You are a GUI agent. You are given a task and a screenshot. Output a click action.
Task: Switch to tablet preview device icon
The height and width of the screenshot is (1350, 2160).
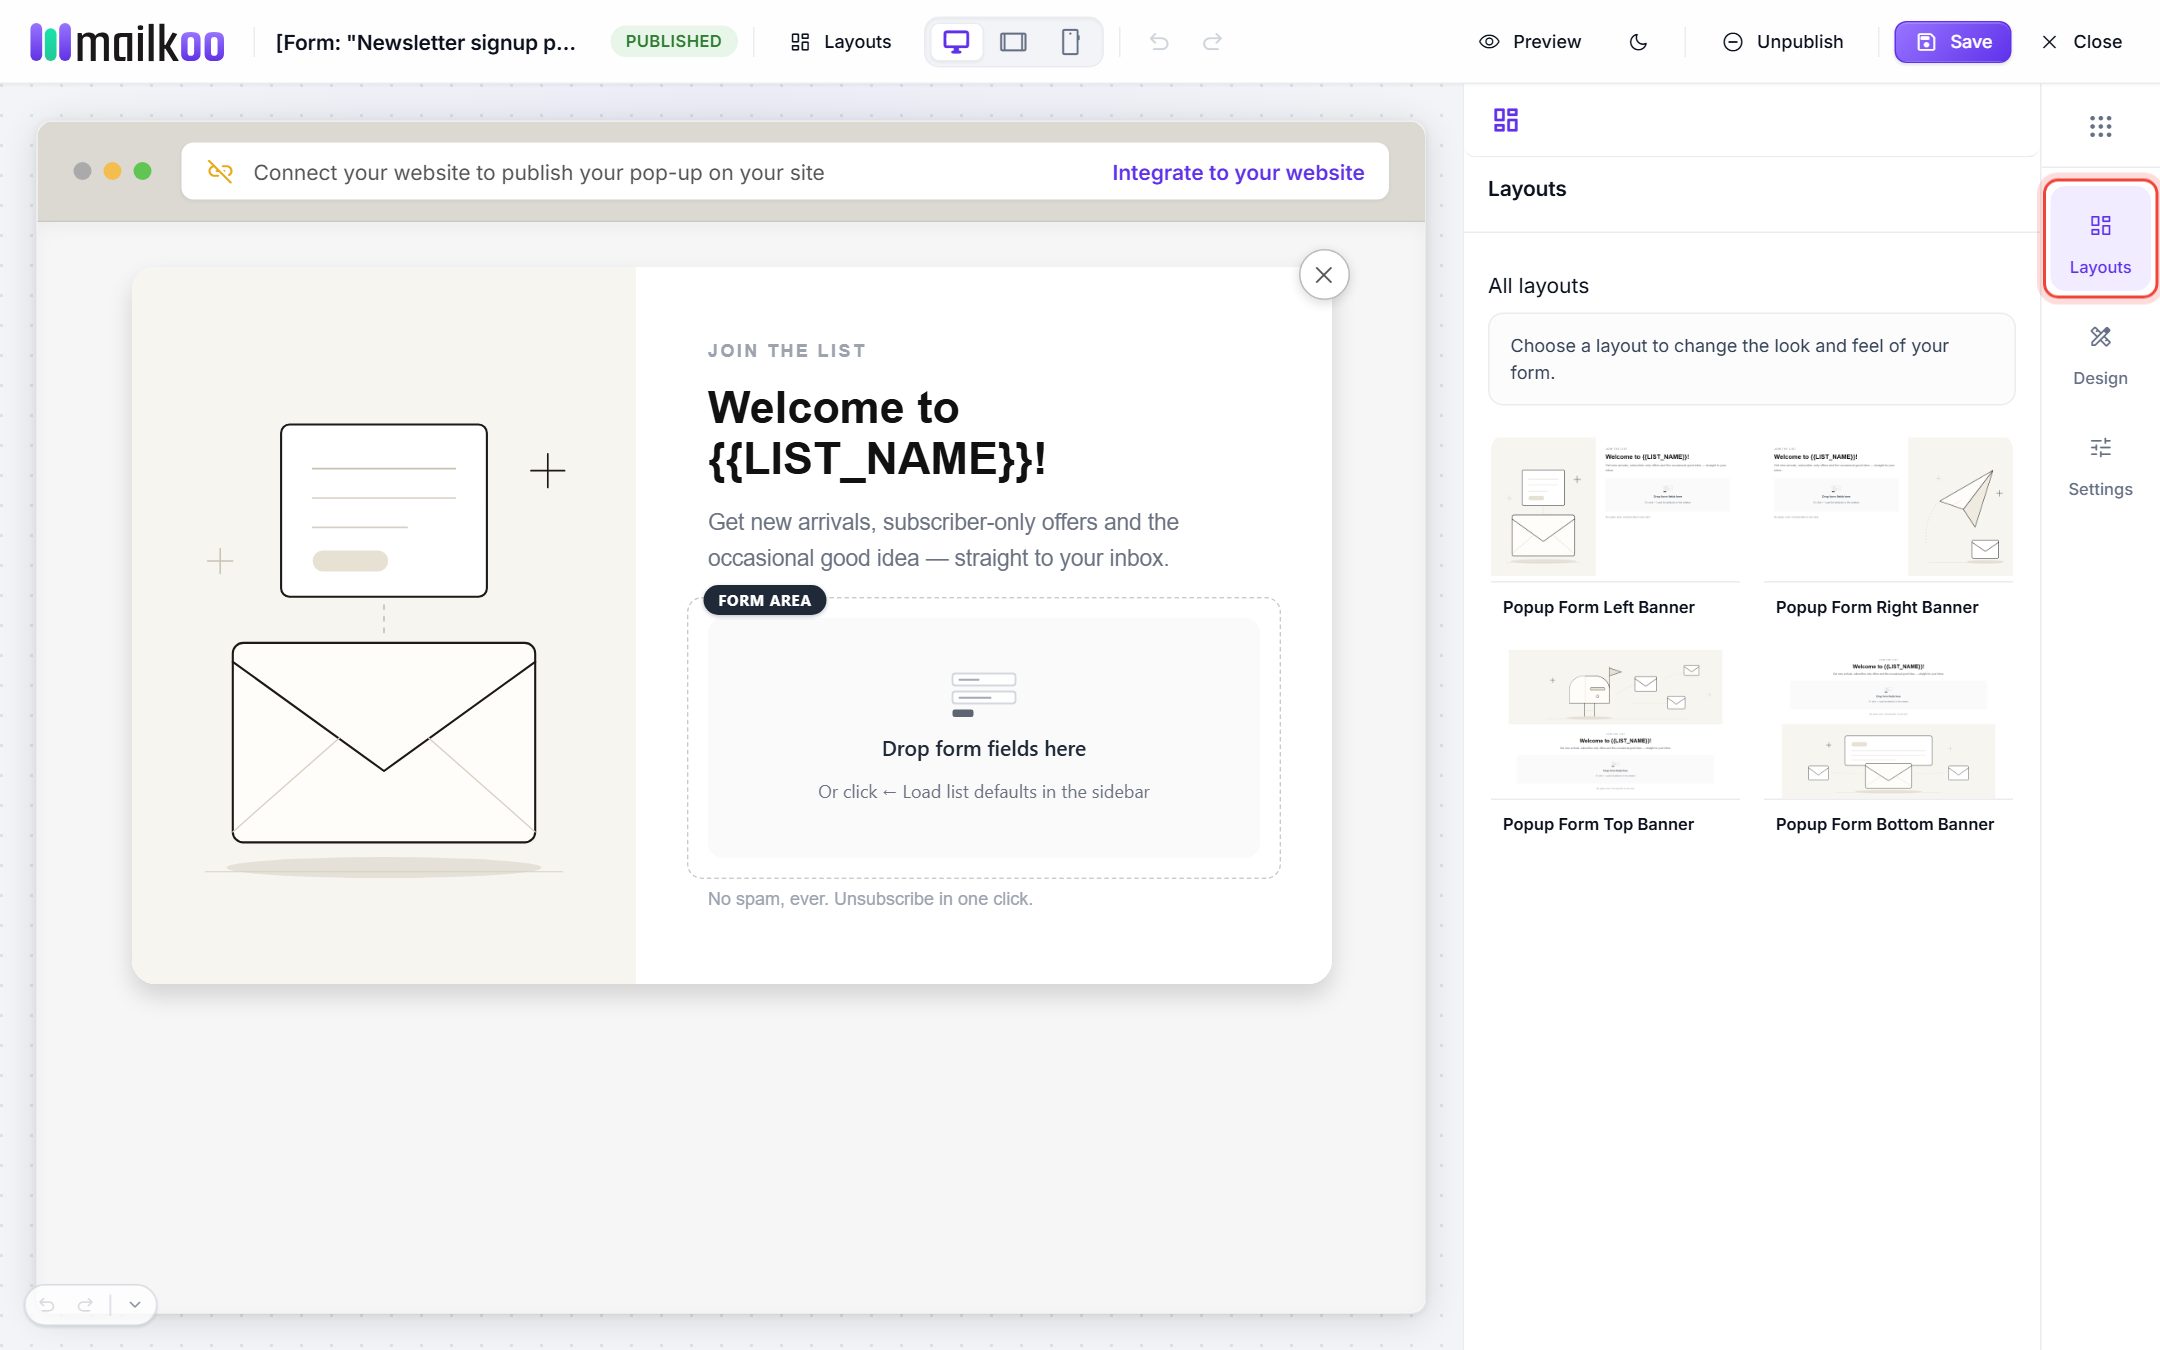coord(1013,42)
